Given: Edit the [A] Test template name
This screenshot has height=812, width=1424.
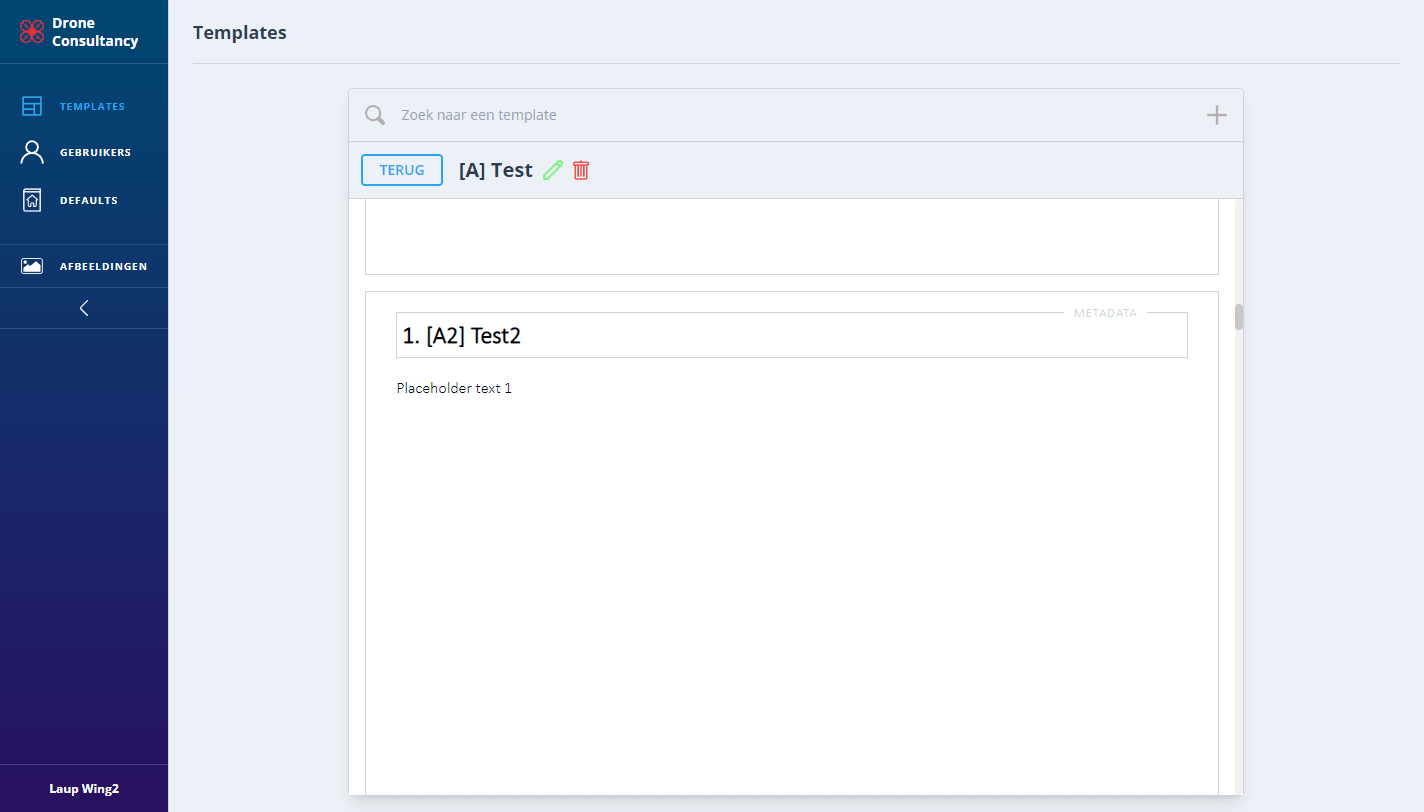Looking at the screenshot, I should click(553, 170).
